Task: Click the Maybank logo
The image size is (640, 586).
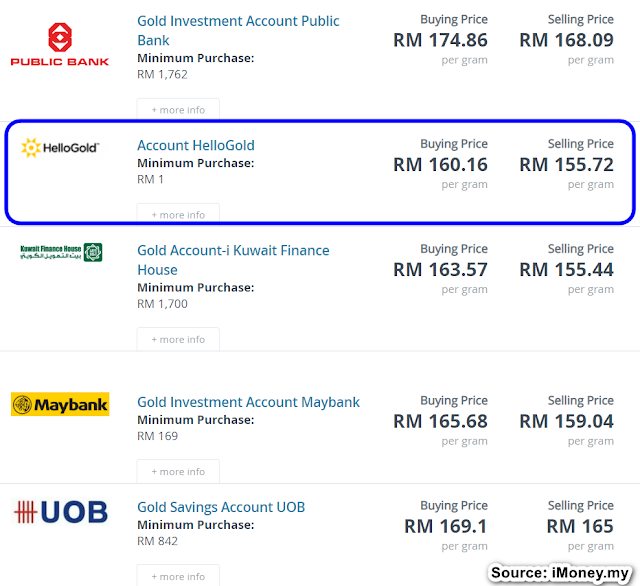Action: pos(60,404)
